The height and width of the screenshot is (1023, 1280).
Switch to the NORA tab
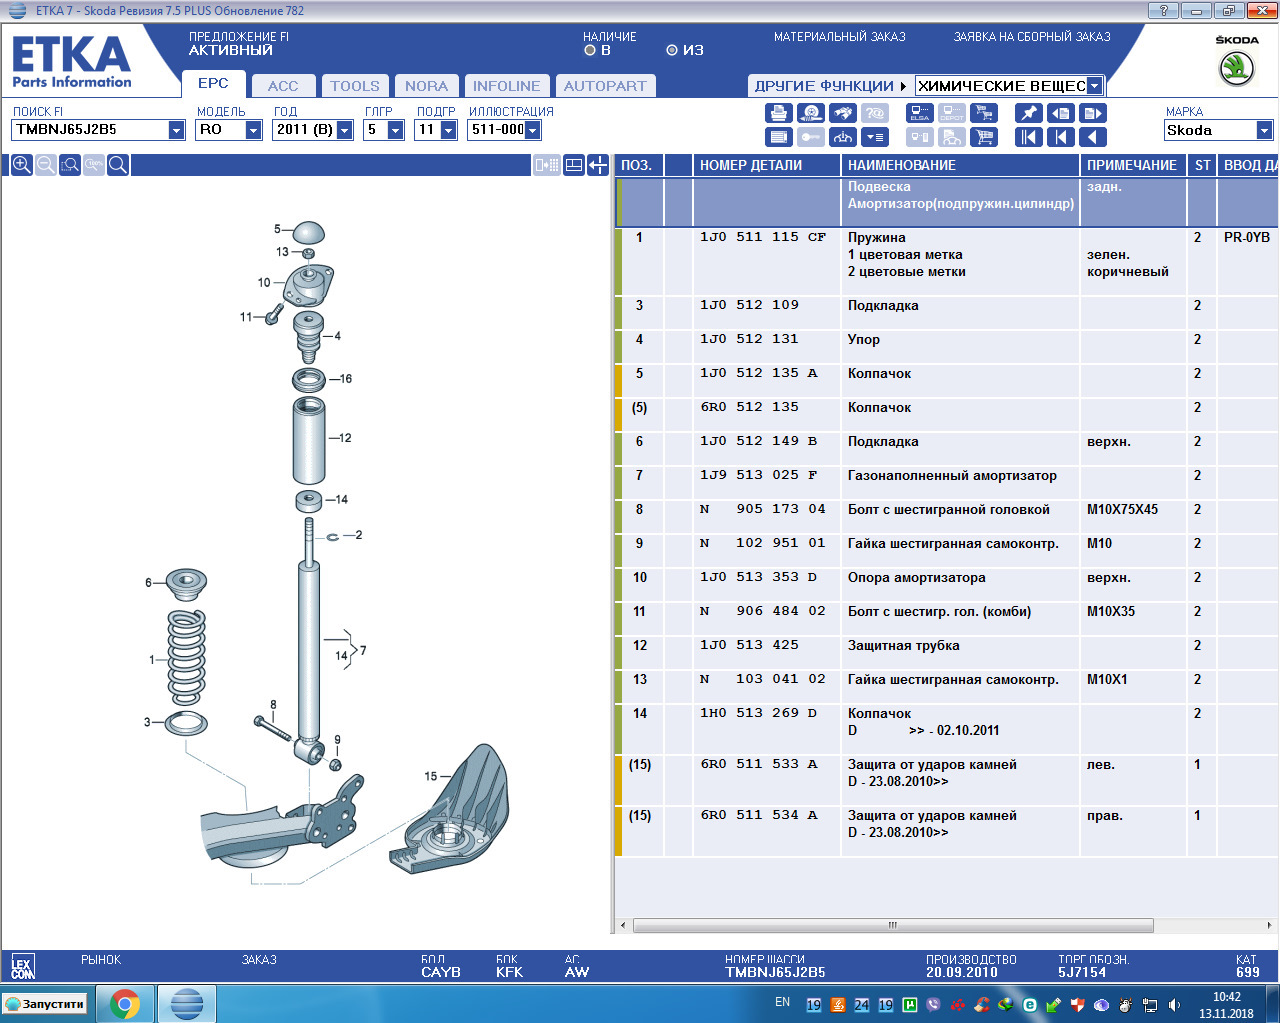tap(427, 86)
